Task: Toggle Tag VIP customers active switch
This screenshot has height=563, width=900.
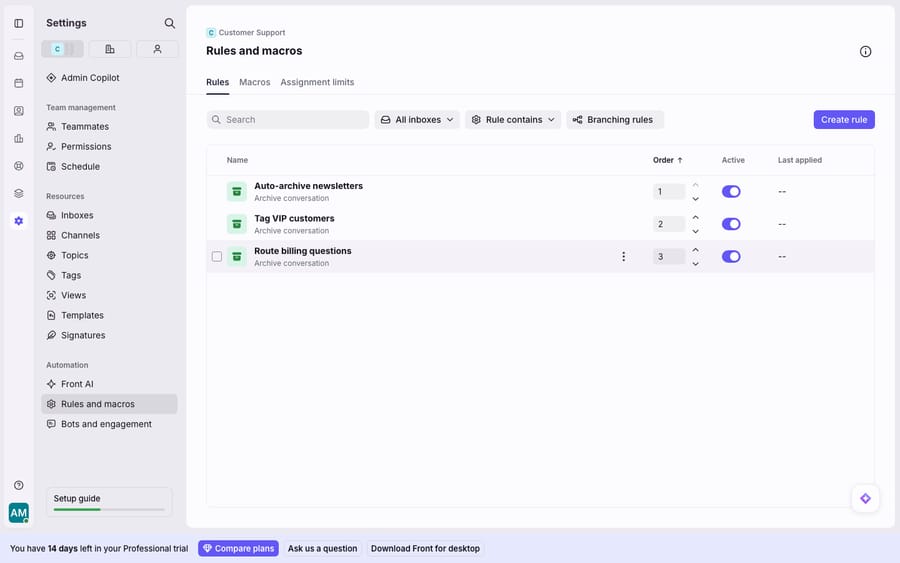Action: (x=731, y=224)
